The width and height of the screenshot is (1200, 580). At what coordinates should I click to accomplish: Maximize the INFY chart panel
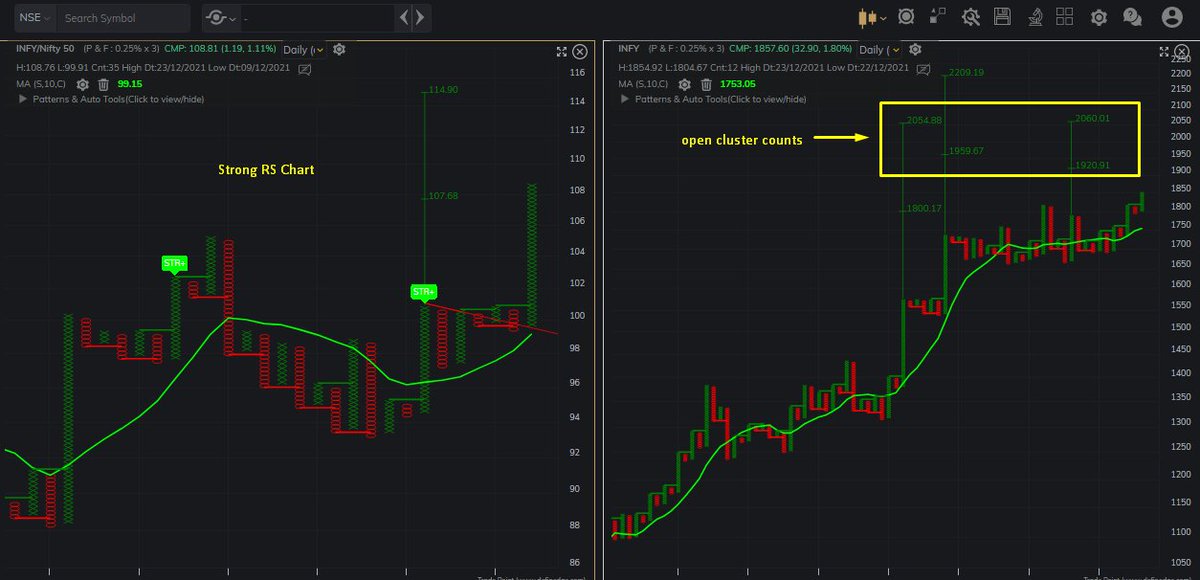[x=1163, y=52]
